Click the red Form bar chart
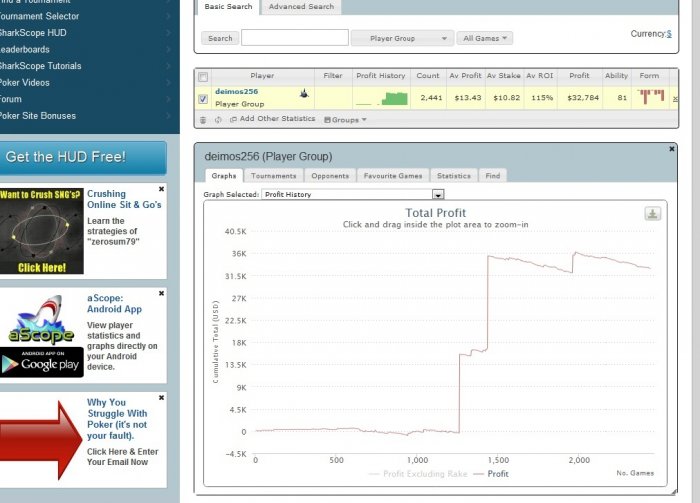 pos(651,96)
